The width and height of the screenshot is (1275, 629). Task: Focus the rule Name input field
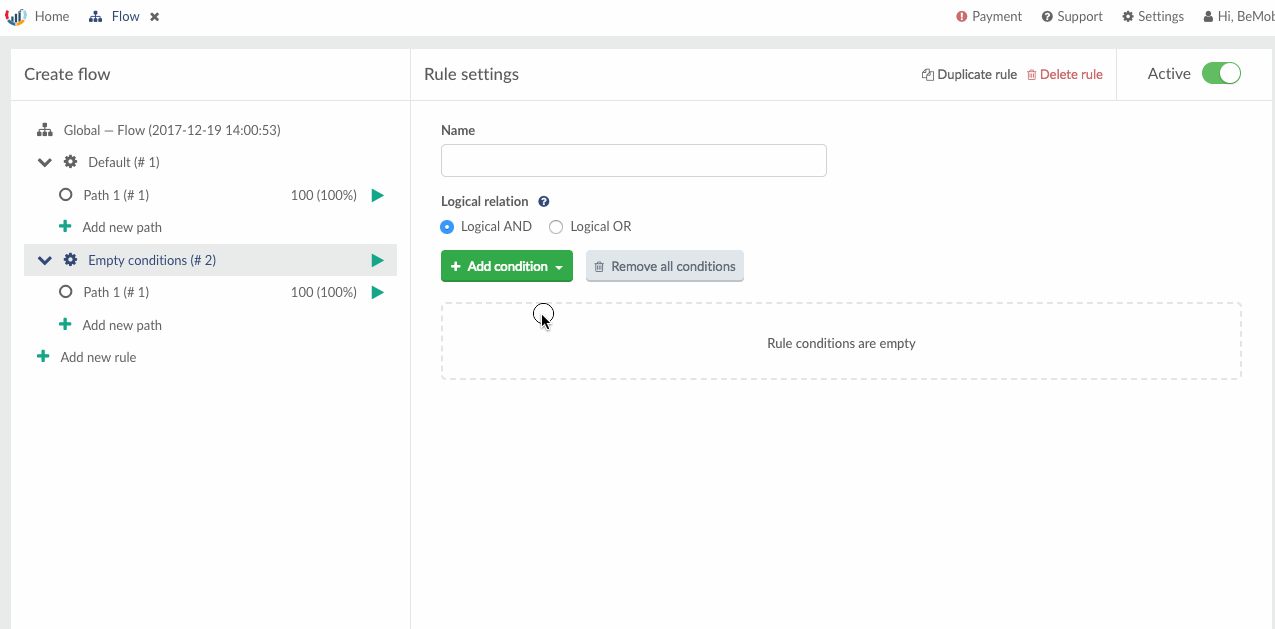coord(634,160)
